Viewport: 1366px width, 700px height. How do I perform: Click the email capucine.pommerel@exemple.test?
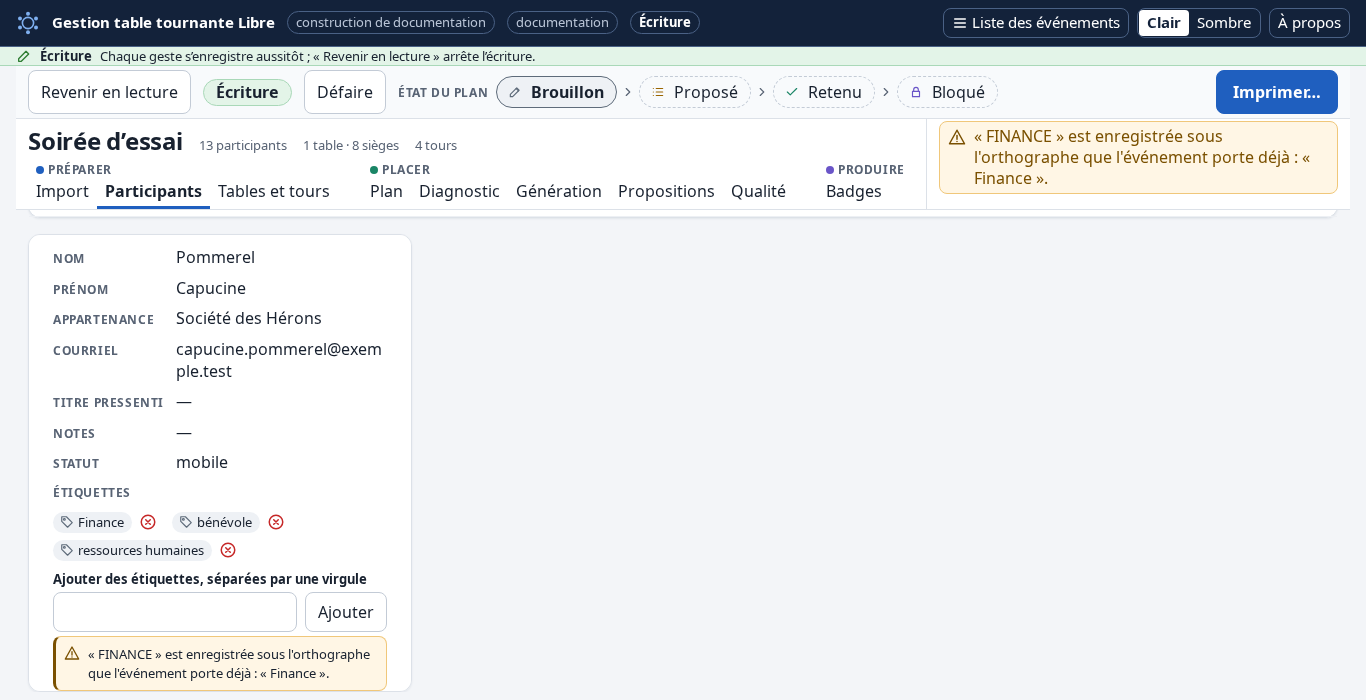pos(279,360)
